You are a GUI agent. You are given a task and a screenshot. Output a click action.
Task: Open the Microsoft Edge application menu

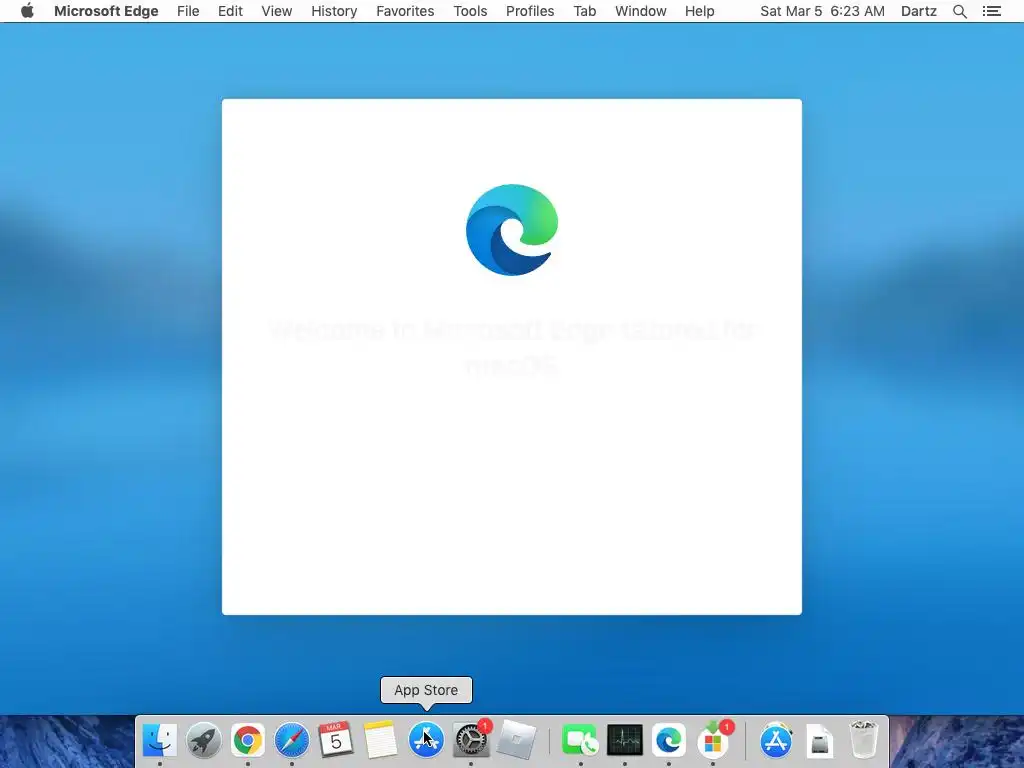106,11
